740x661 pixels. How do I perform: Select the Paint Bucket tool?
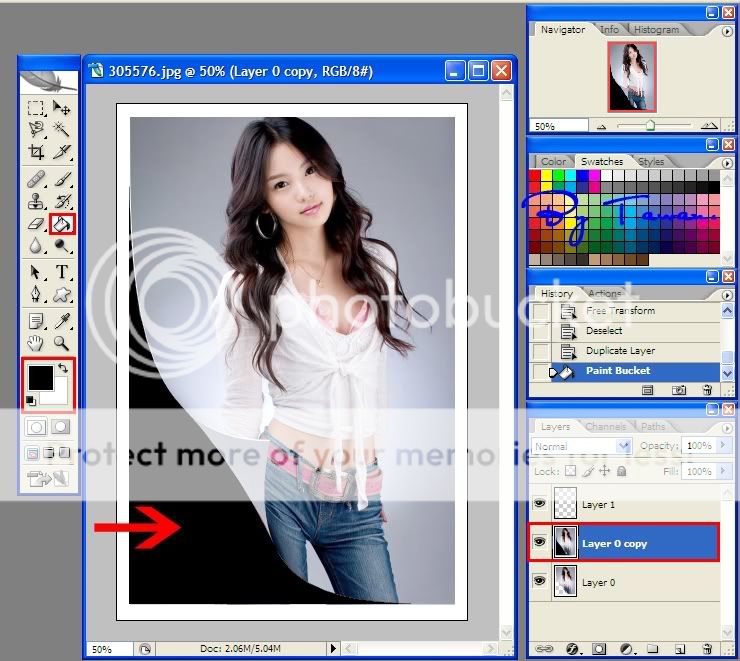coord(62,224)
